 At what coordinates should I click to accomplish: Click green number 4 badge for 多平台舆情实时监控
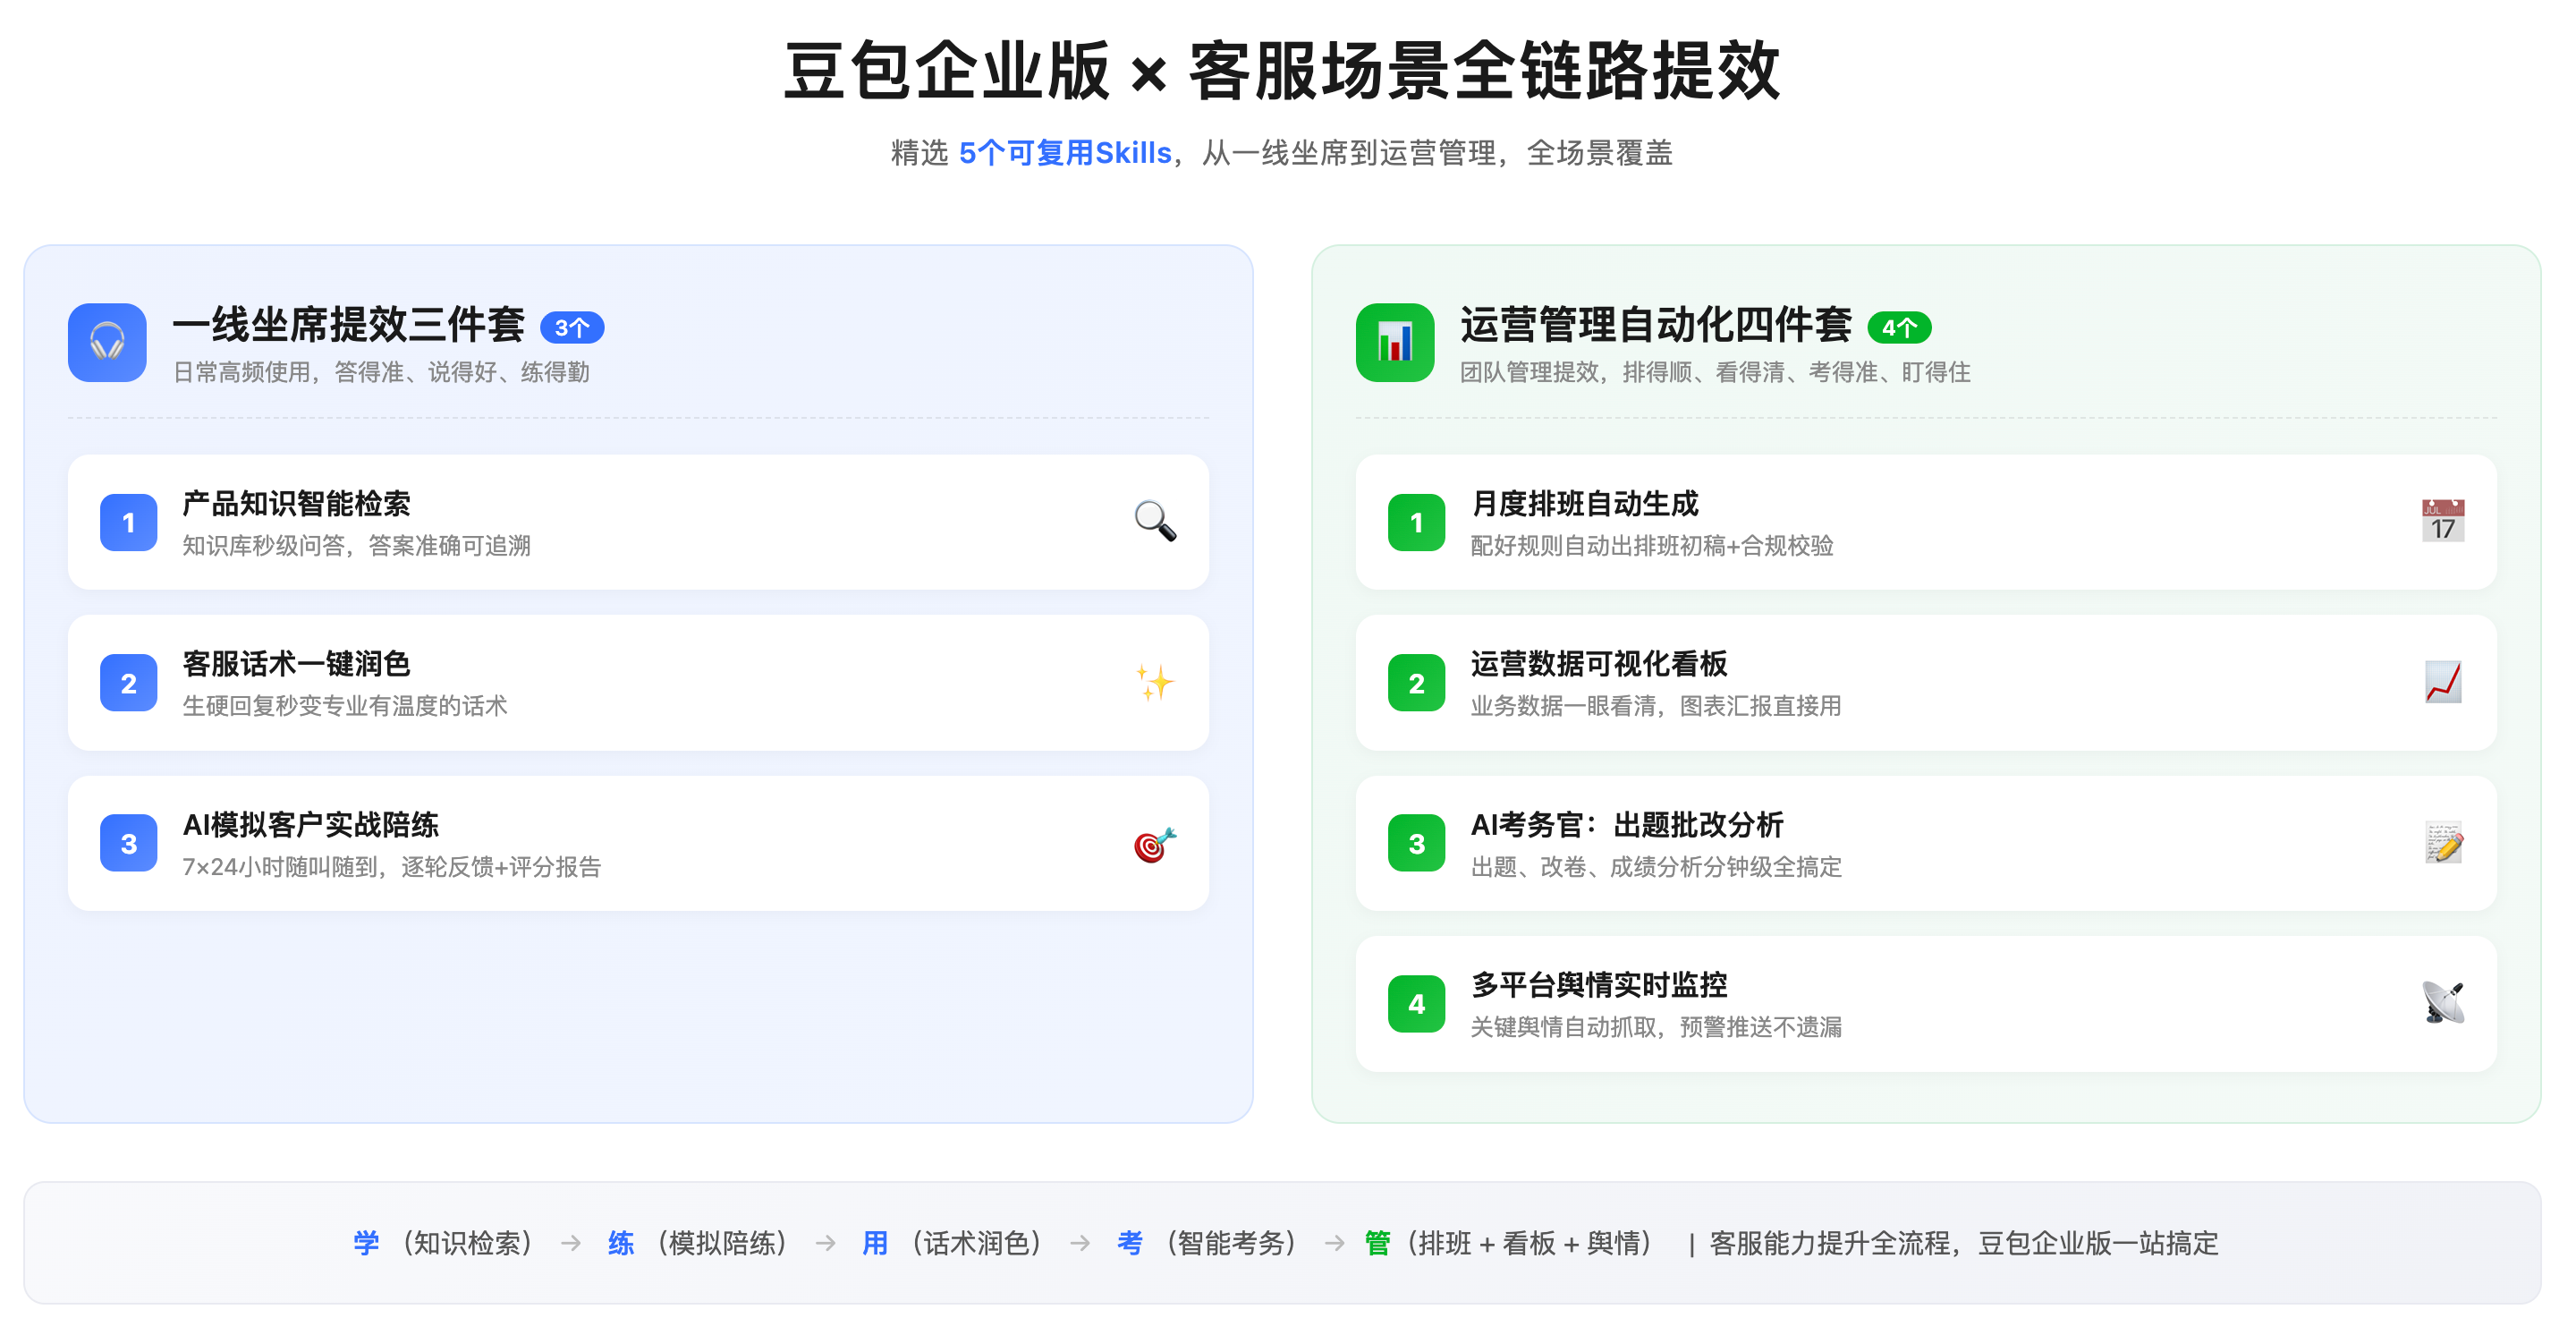click(x=1416, y=1003)
